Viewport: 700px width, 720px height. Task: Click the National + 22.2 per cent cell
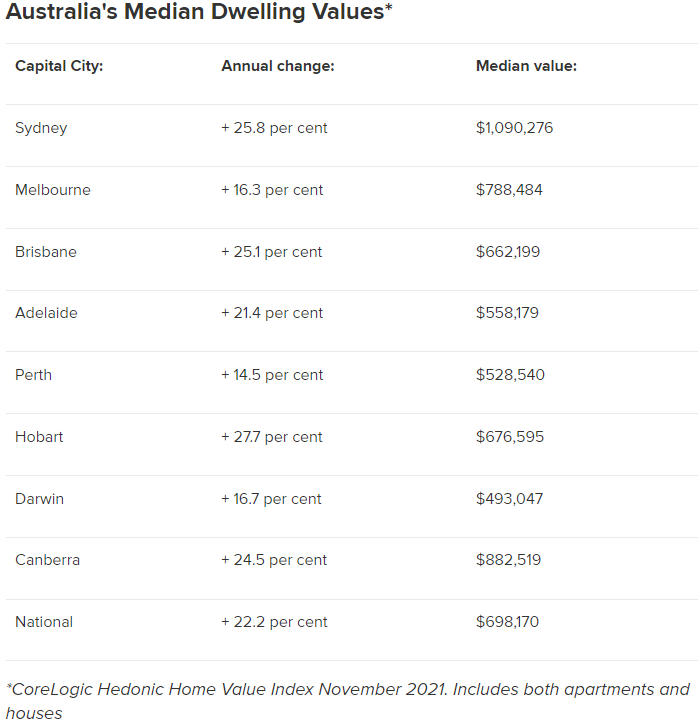(x=274, y=622)
